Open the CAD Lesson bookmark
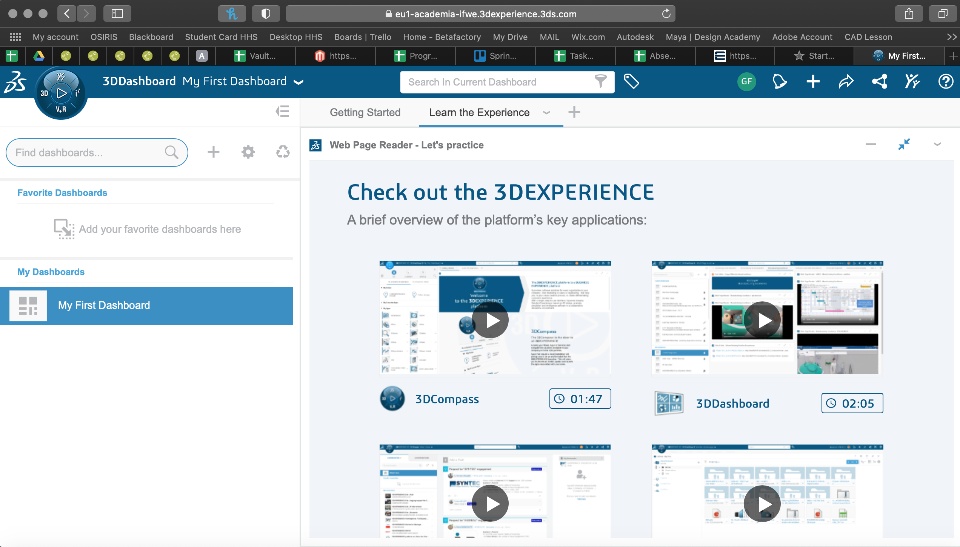This screenshot has height=547, width=960. pyautogui.click(x=868, y=37)
